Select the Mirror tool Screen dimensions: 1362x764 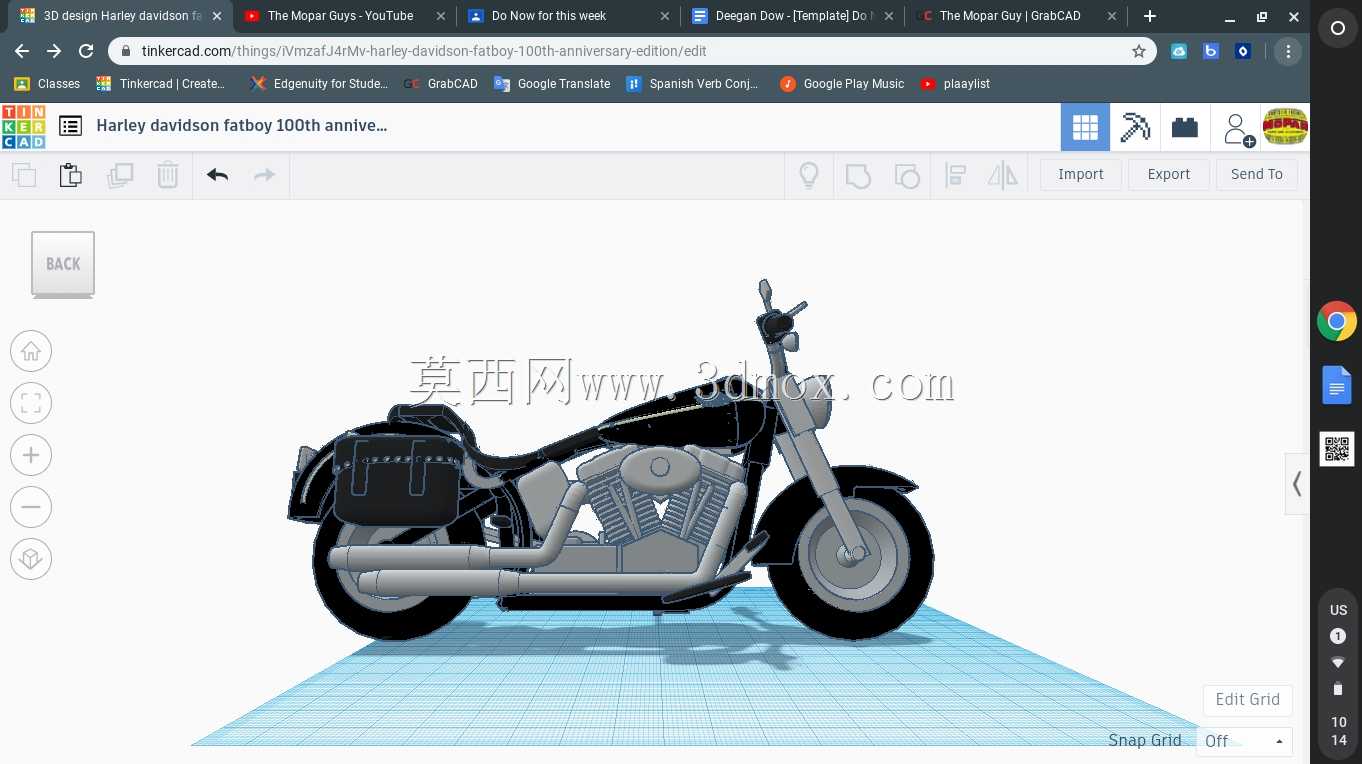coord(1003,175)
